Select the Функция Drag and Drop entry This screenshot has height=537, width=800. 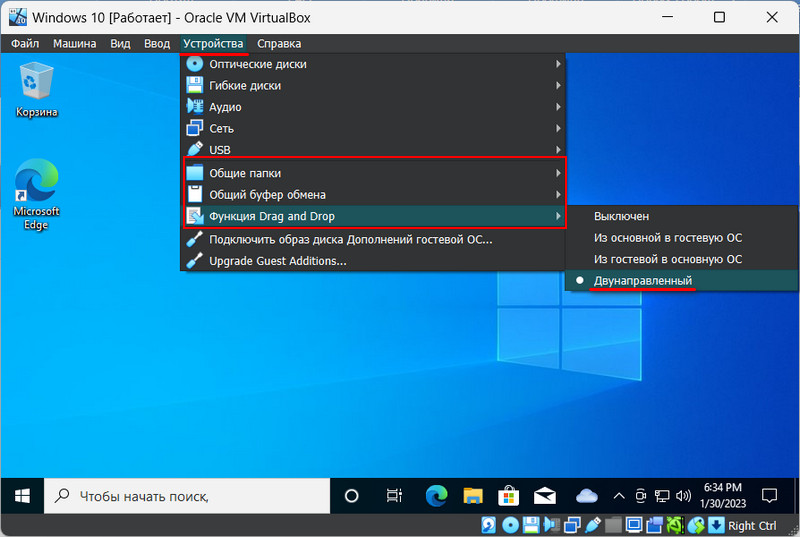[x=373, y=216]
